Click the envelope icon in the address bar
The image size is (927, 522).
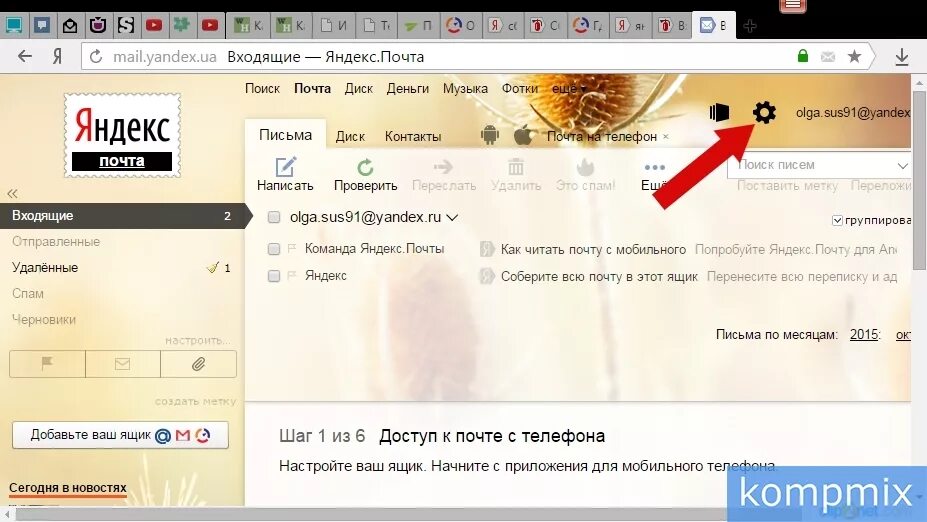pyautogui.click(x=828, y=57)
